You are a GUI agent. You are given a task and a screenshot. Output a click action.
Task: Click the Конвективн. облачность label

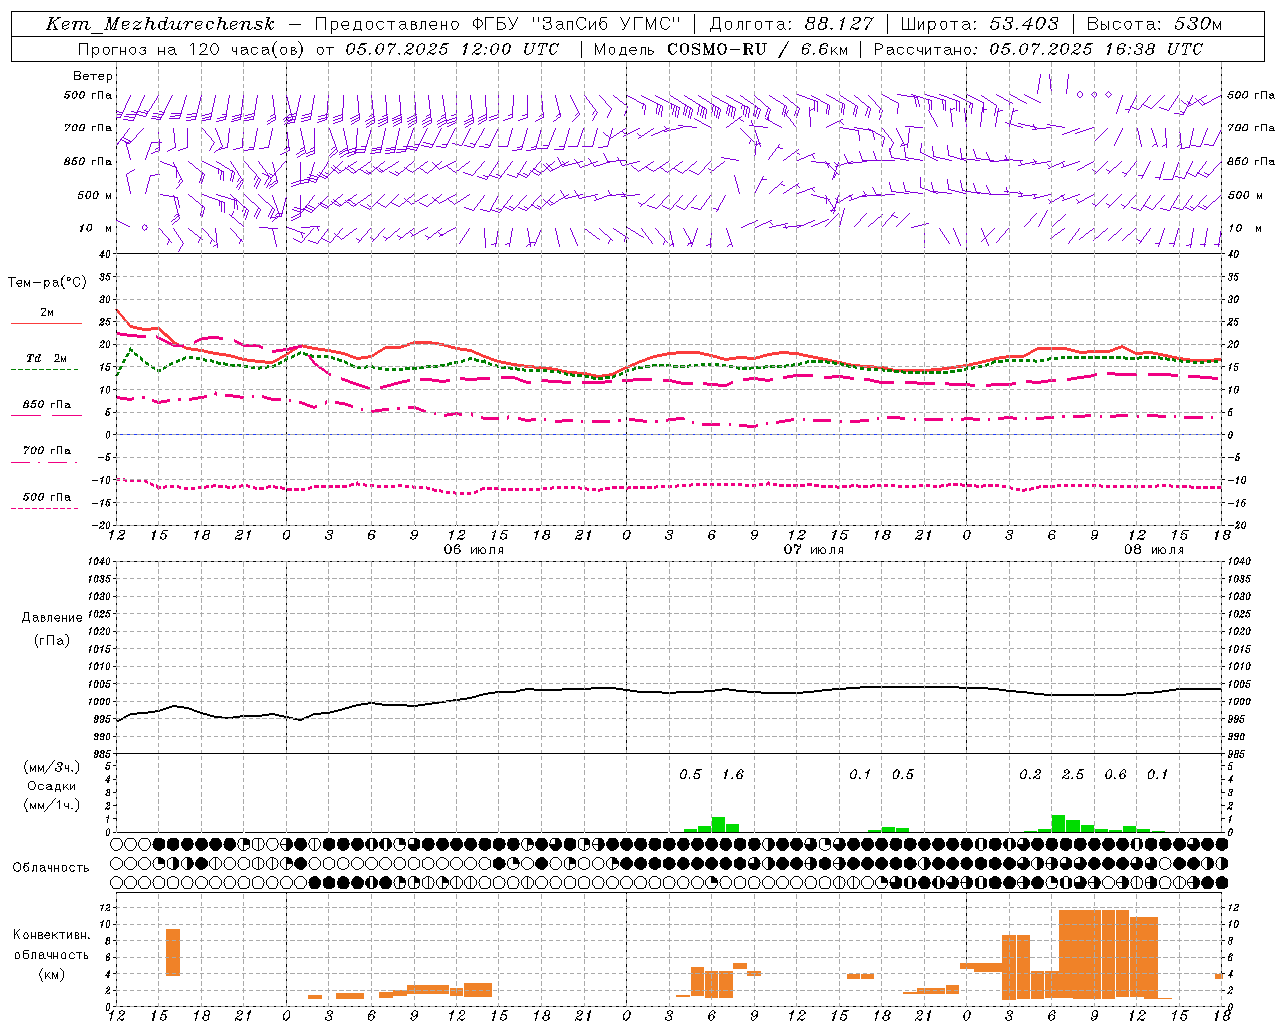click(x=51, y=945)
